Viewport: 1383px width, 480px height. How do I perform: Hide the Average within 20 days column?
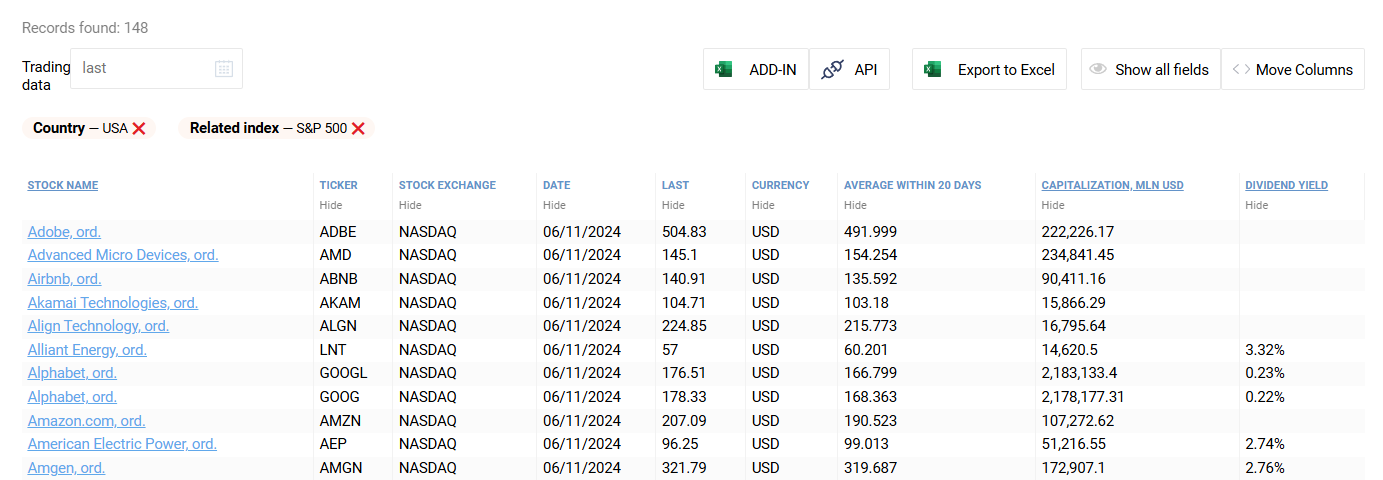[x=854, y=205]
